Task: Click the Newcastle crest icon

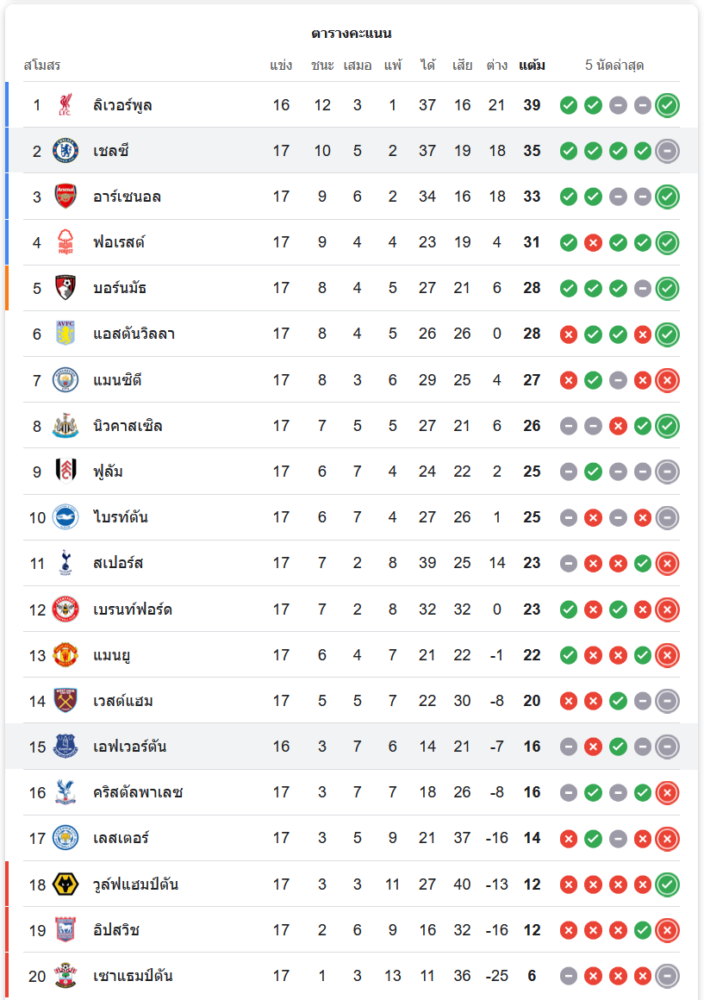Action: coord(65,426)
